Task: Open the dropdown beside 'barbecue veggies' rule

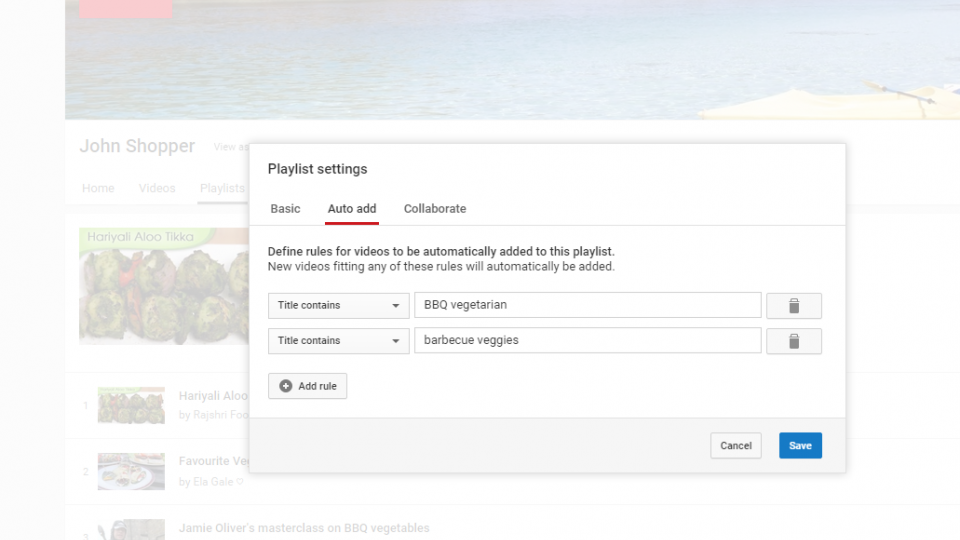Action: click(338, 341)
